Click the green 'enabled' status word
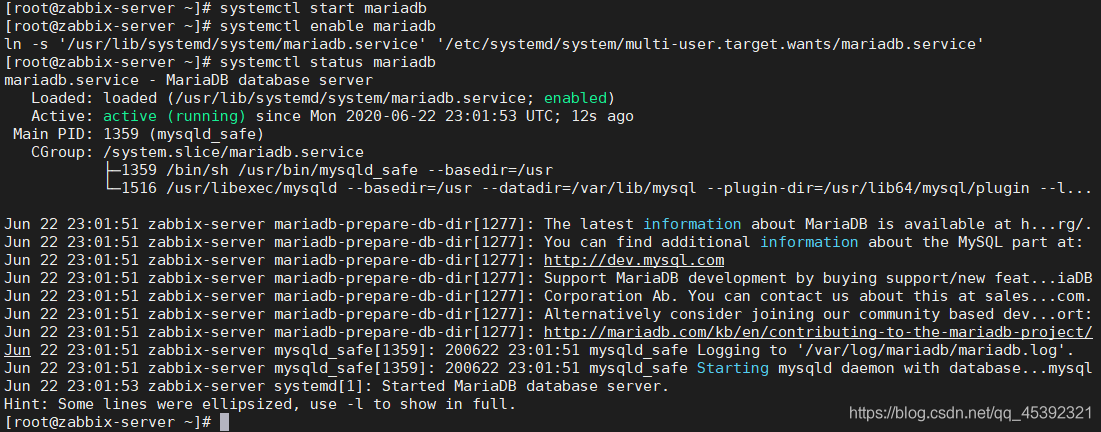This screenshot has height=432, width=1101. click(575, 98)
